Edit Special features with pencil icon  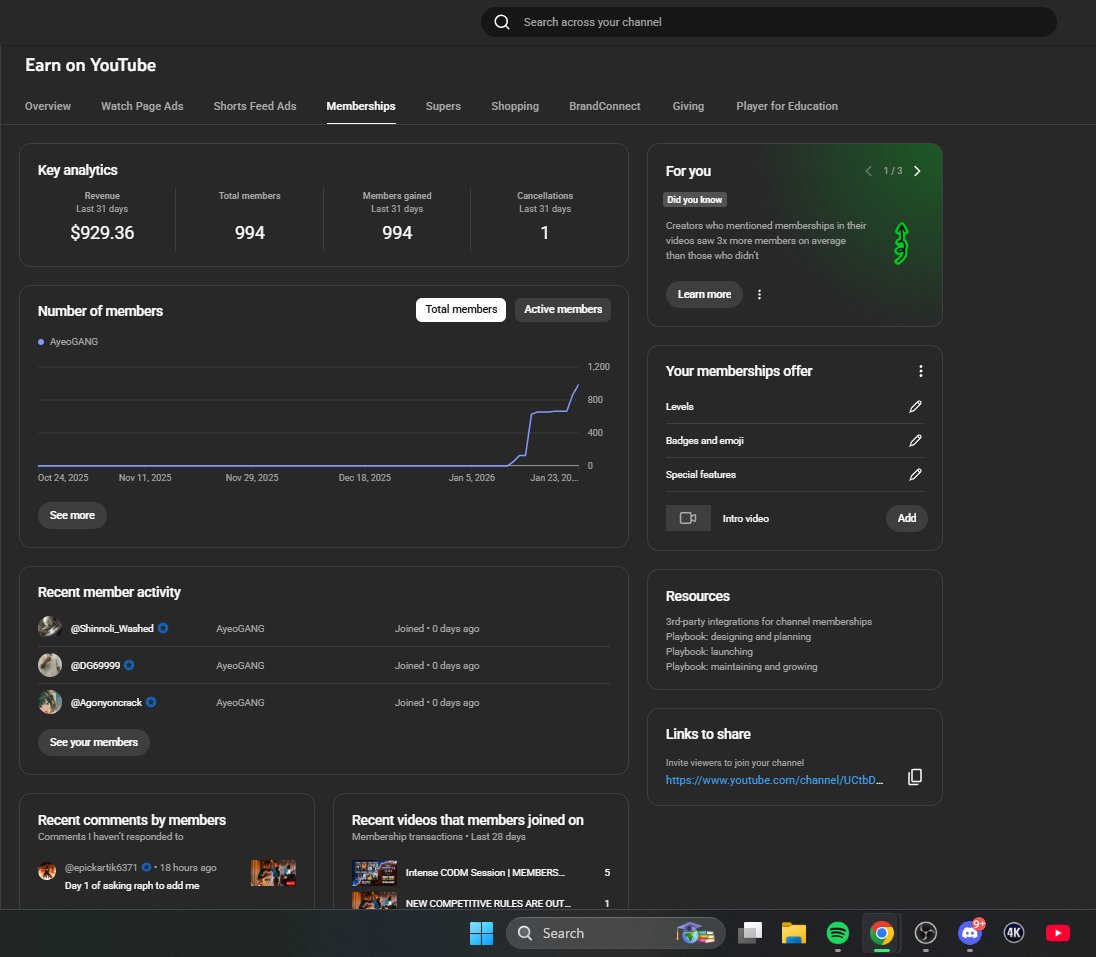915,475
